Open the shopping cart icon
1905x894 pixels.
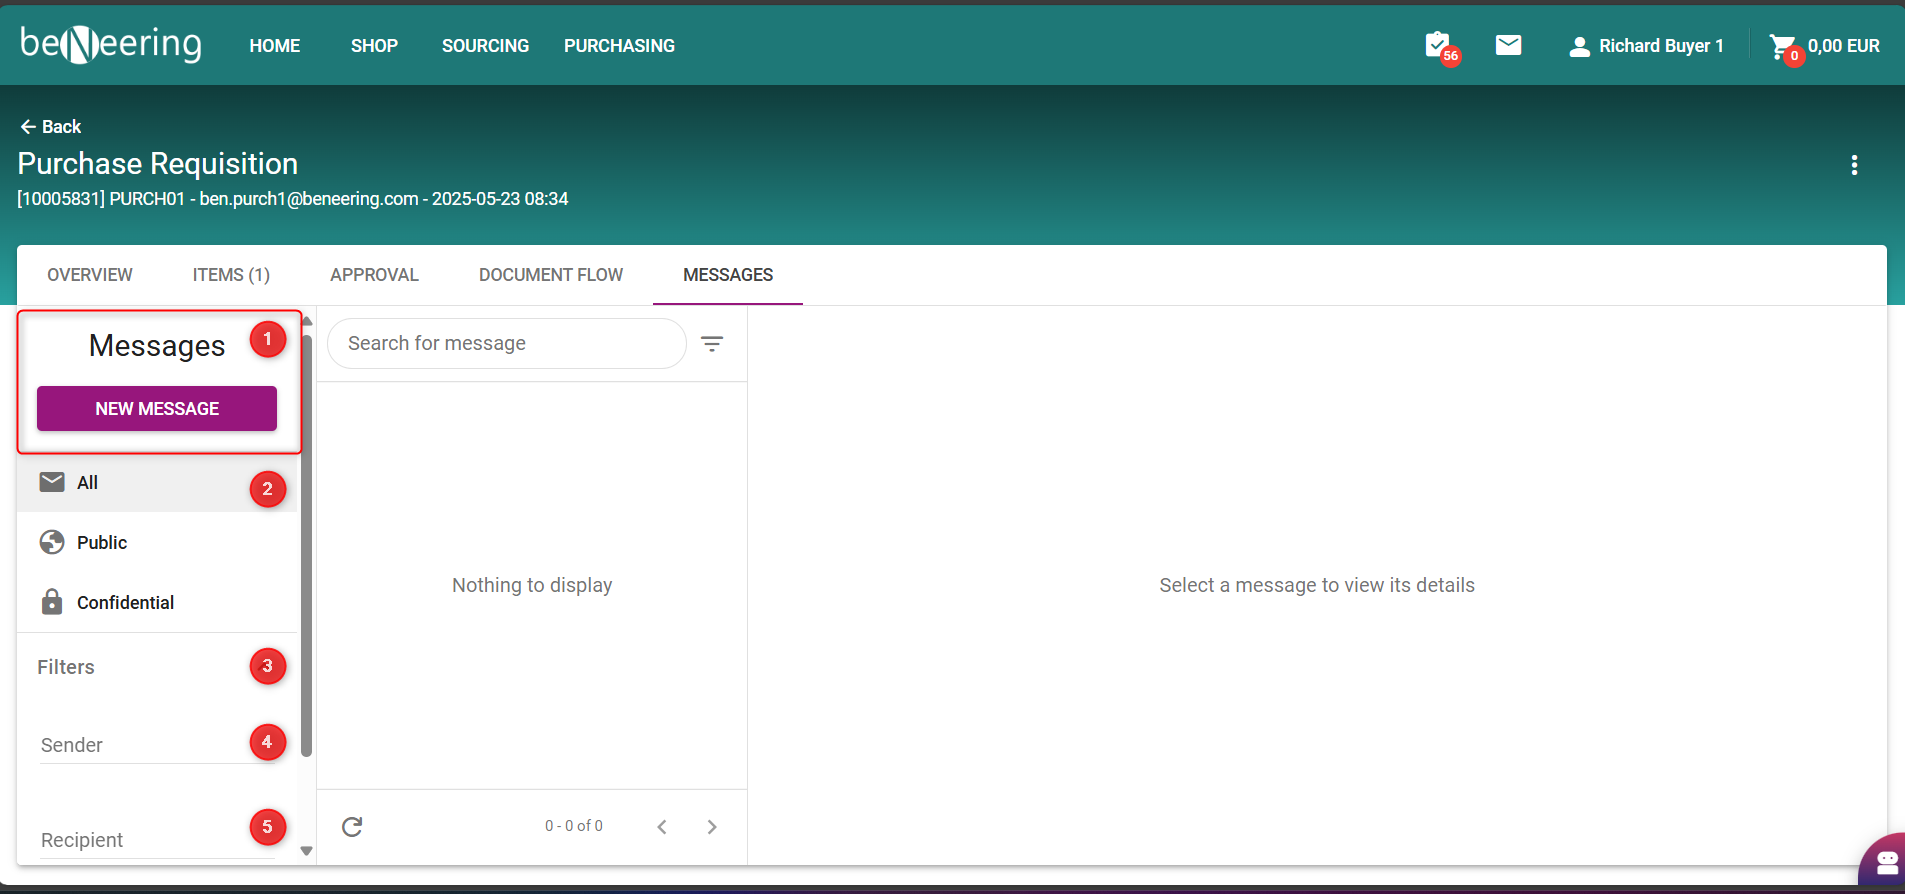pos(1782,46)
